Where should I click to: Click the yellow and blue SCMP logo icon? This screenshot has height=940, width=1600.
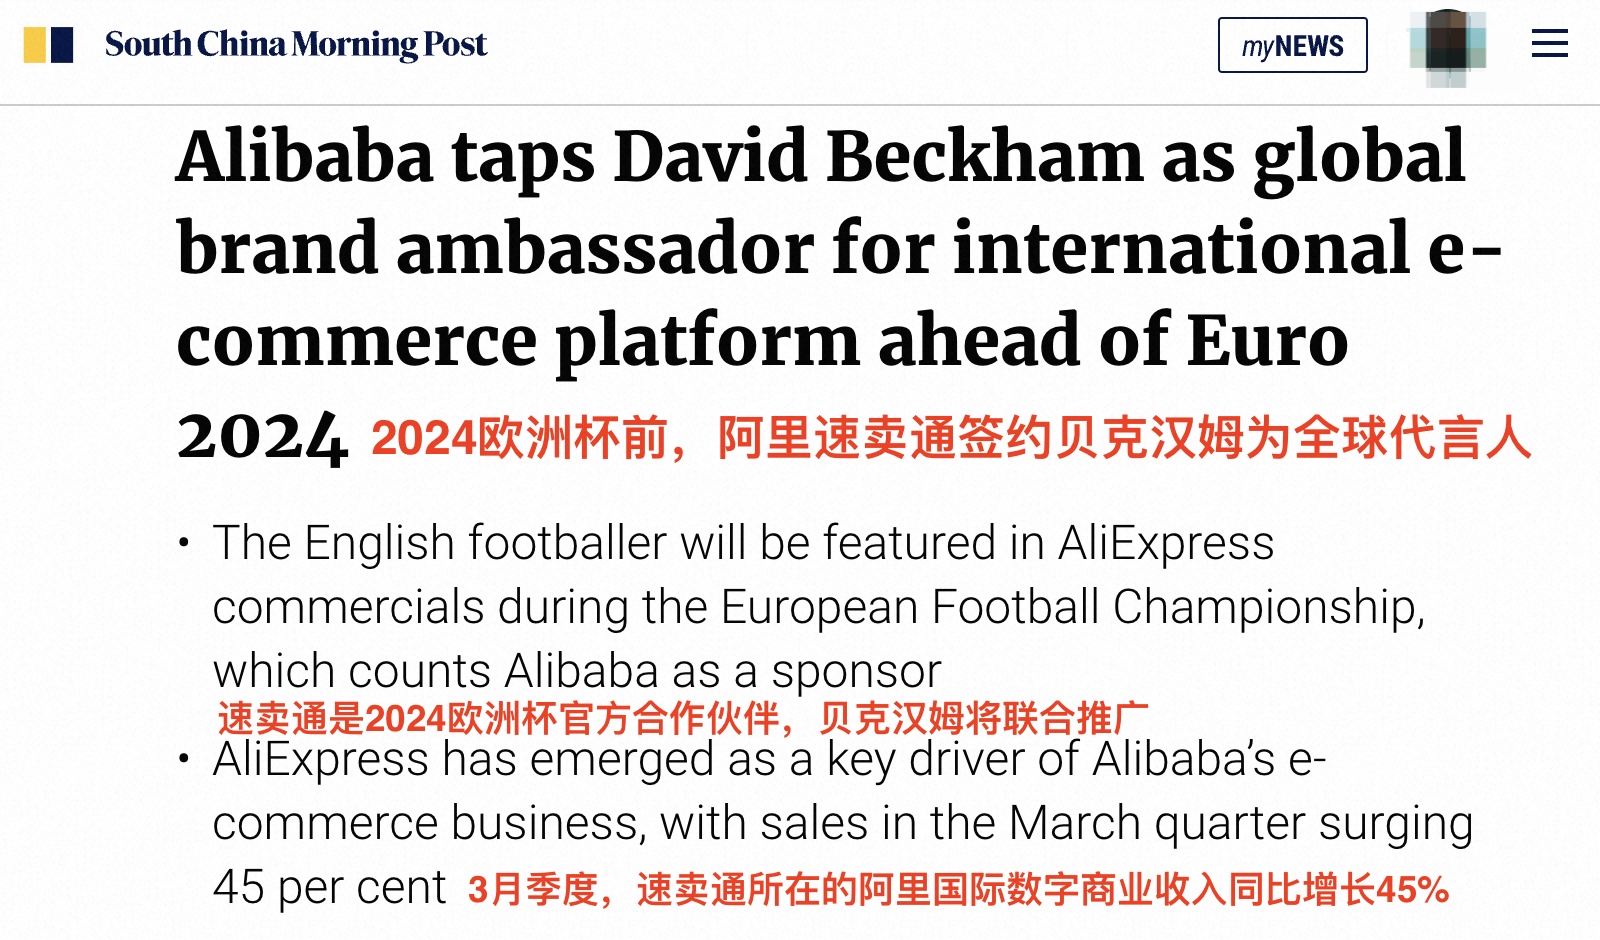point(48,45)
